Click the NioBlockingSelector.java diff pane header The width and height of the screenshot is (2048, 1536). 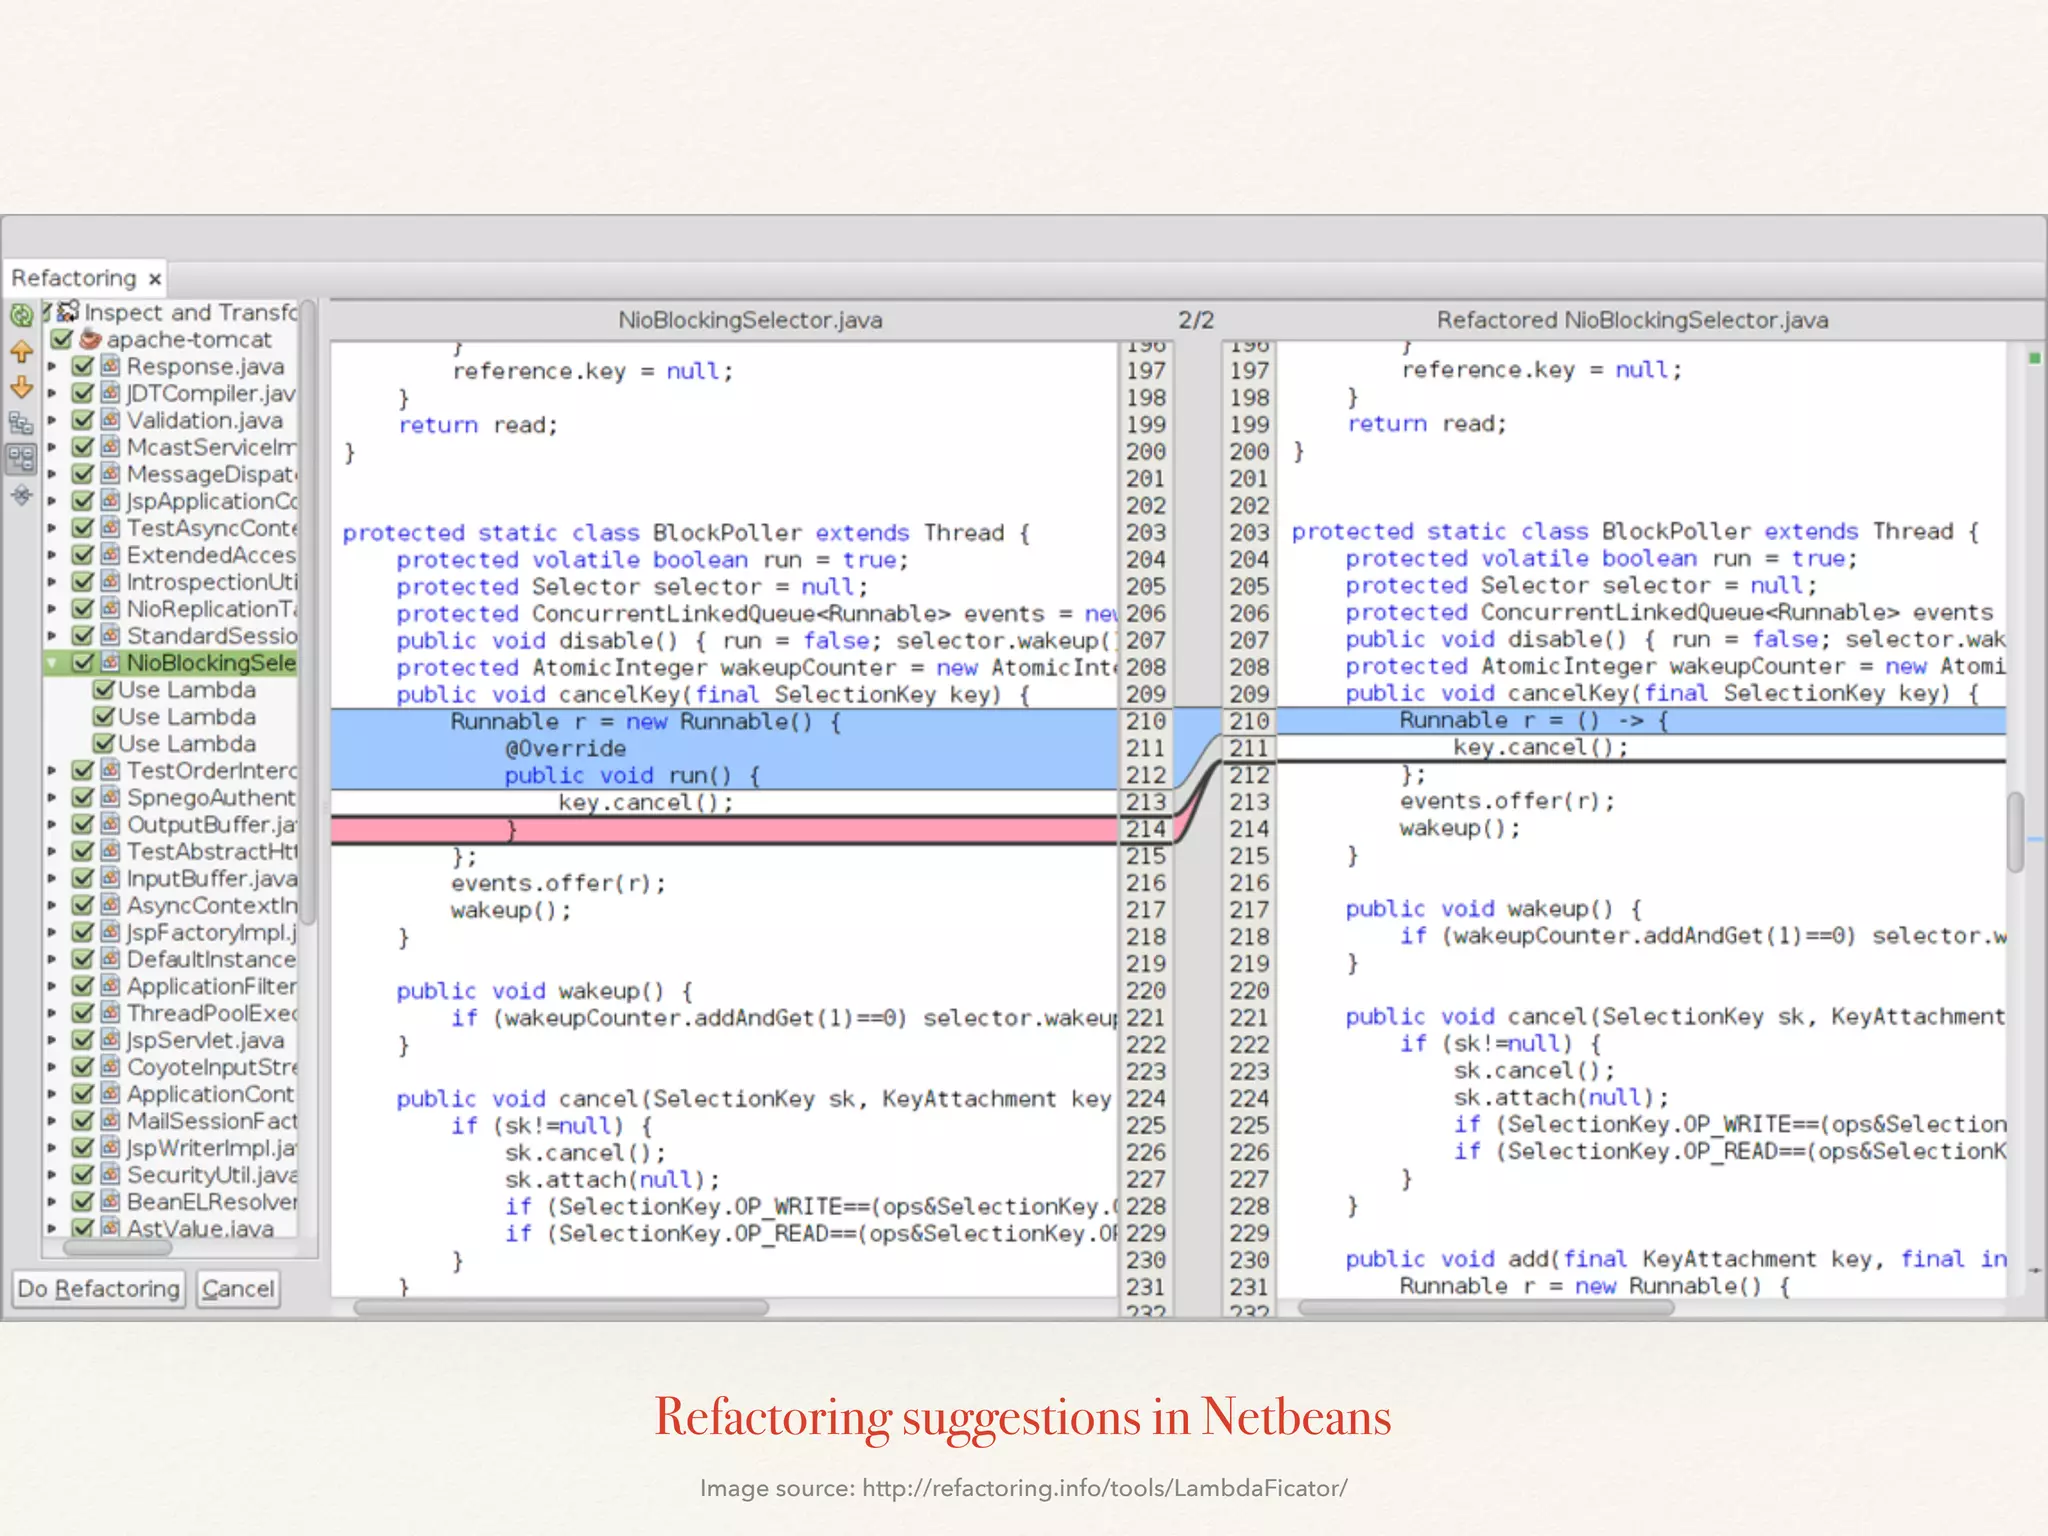click(x=750, y=320)
